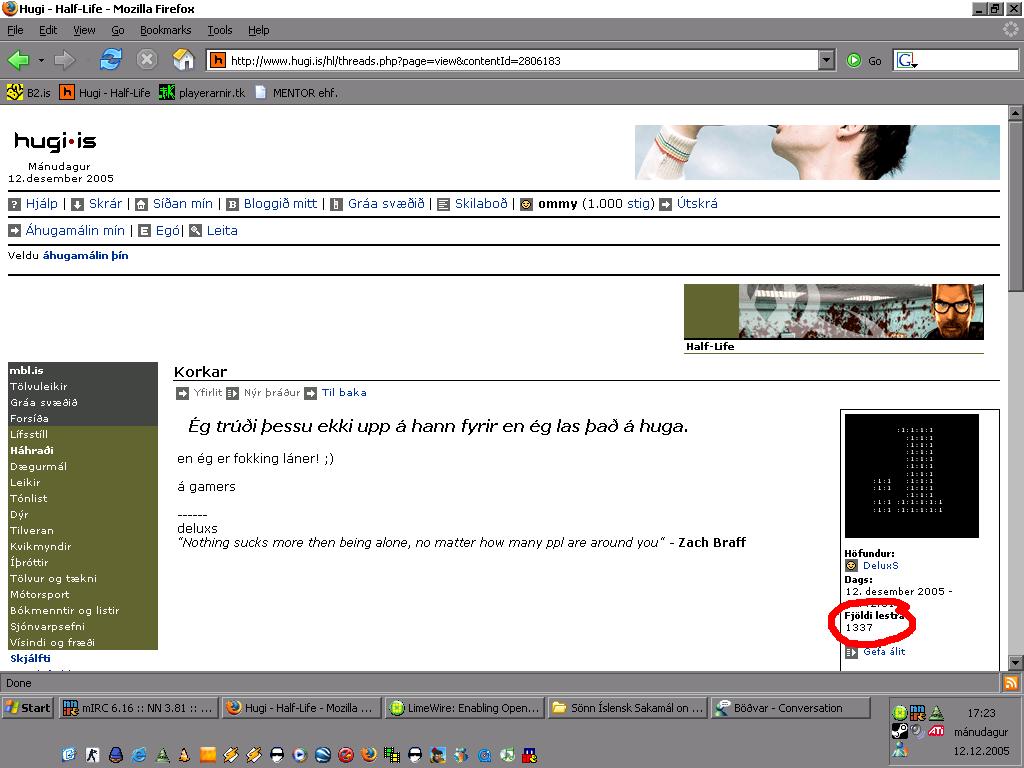
Task: Open the Skilaboð messages link
Action: (481, 204)
